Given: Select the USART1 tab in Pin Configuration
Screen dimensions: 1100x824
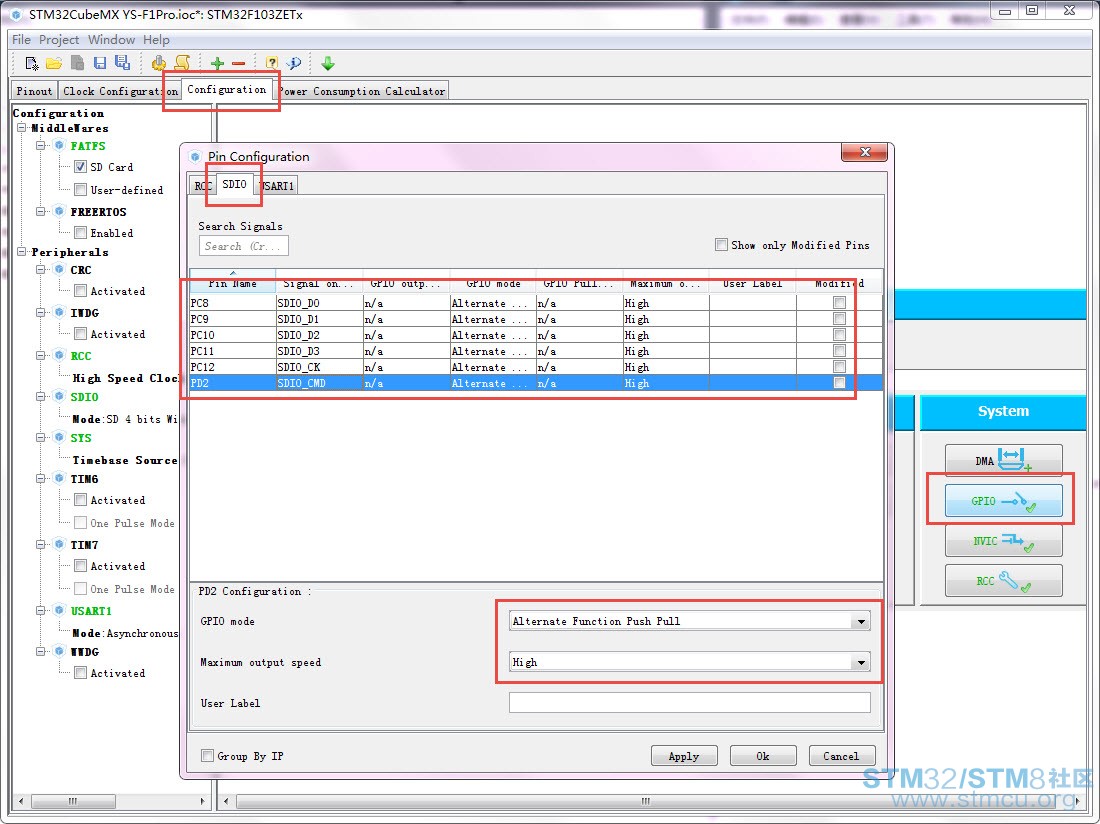Looking at the screenshot, I should [x=277, y=186].
